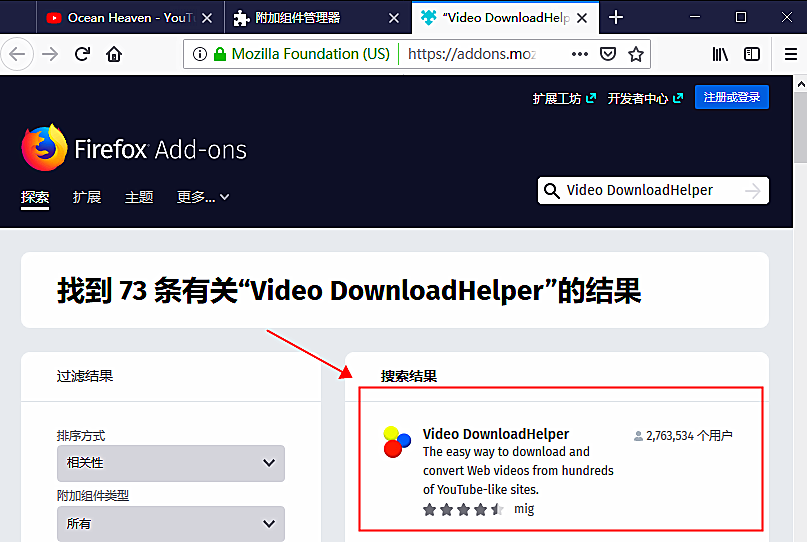Viewport: 807px width, 542px height.
Task: Click the author name mig
Action: coord(524,509)
